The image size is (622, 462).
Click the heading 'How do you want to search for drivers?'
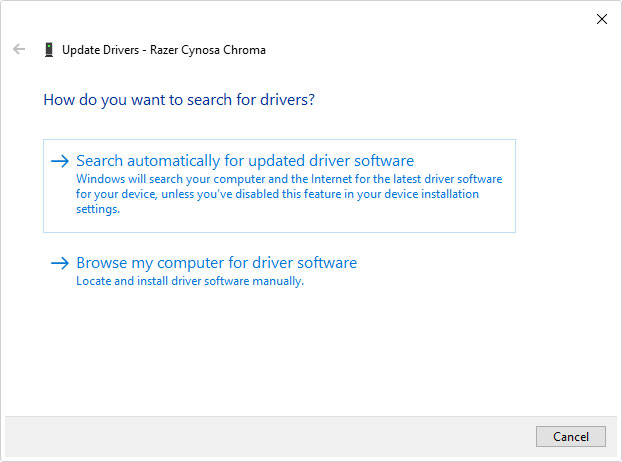(179, 100)
